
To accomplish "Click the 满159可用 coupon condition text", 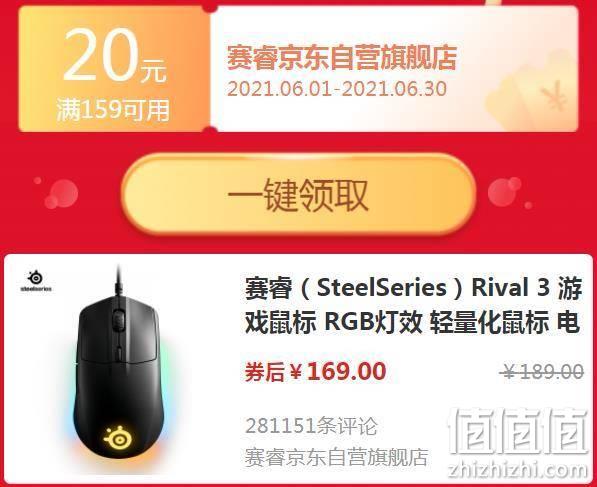I will coord(113,110).
